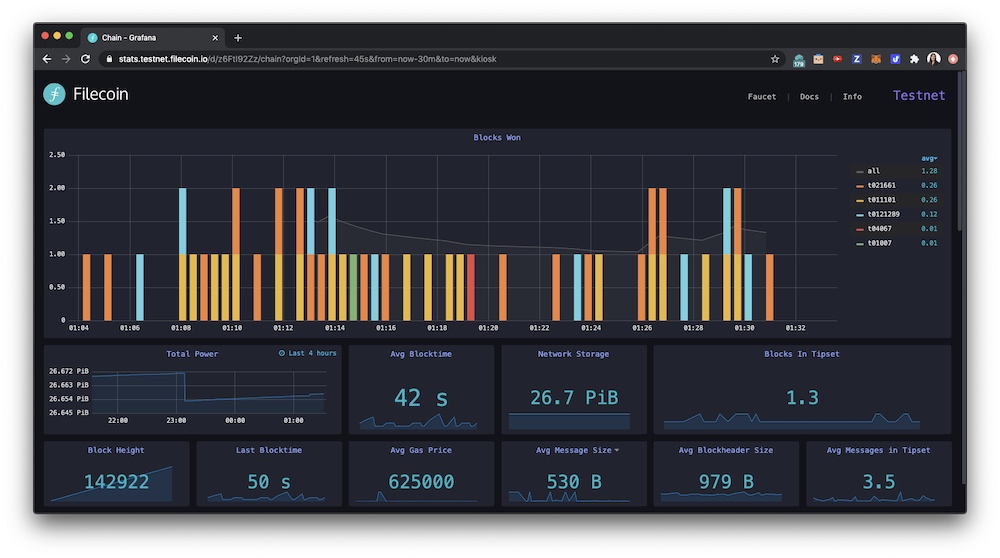The image size is (1000, 558).
Task: Sort the legend by the avg column
Action: coord(929,158)
